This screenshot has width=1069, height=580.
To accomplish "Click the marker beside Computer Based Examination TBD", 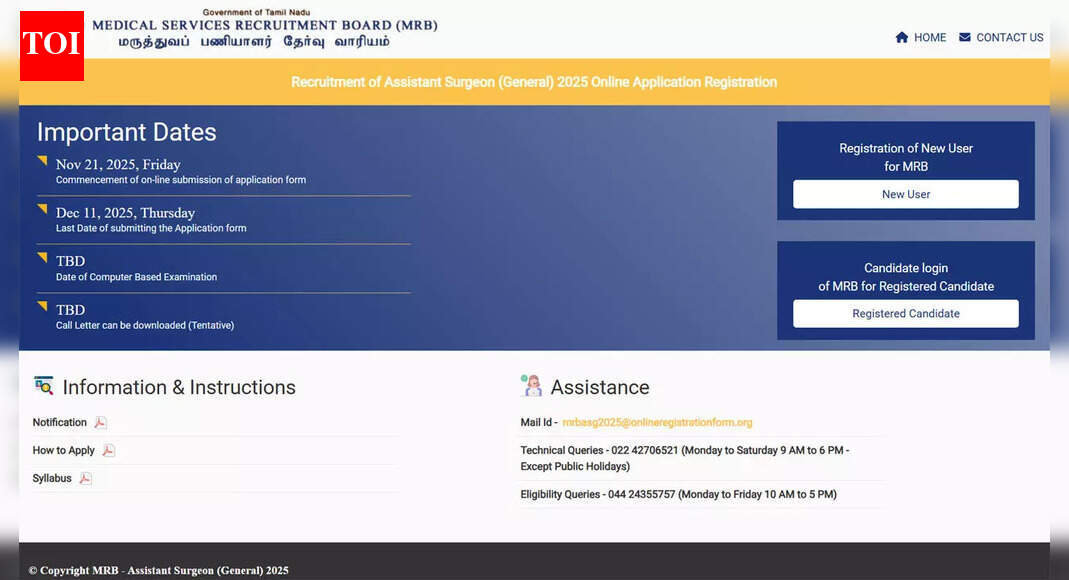I will point(42,259).
